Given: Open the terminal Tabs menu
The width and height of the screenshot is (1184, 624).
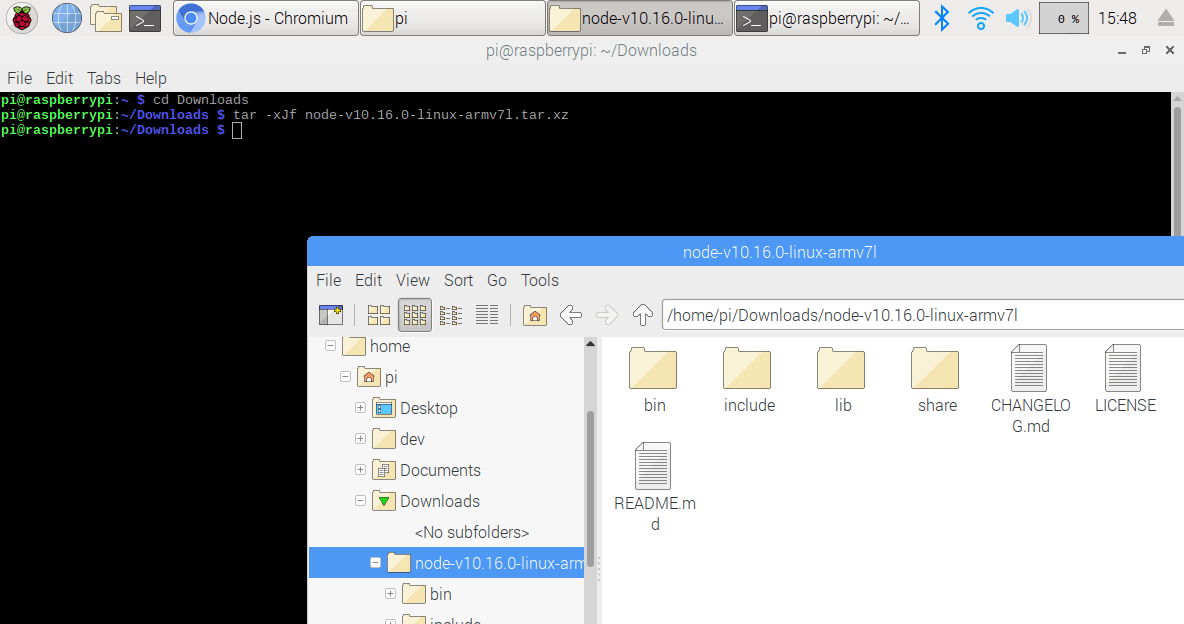Looking at the screenshot, I should tap(103, 79).
